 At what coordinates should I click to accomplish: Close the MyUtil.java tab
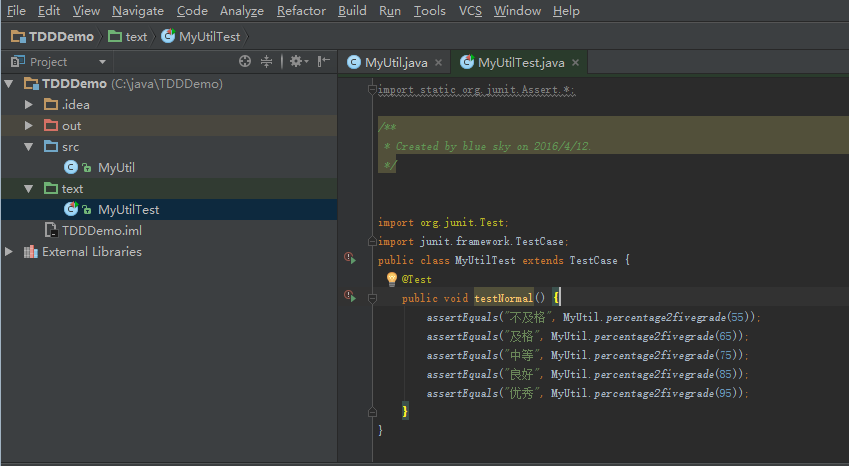pos(439,63)
